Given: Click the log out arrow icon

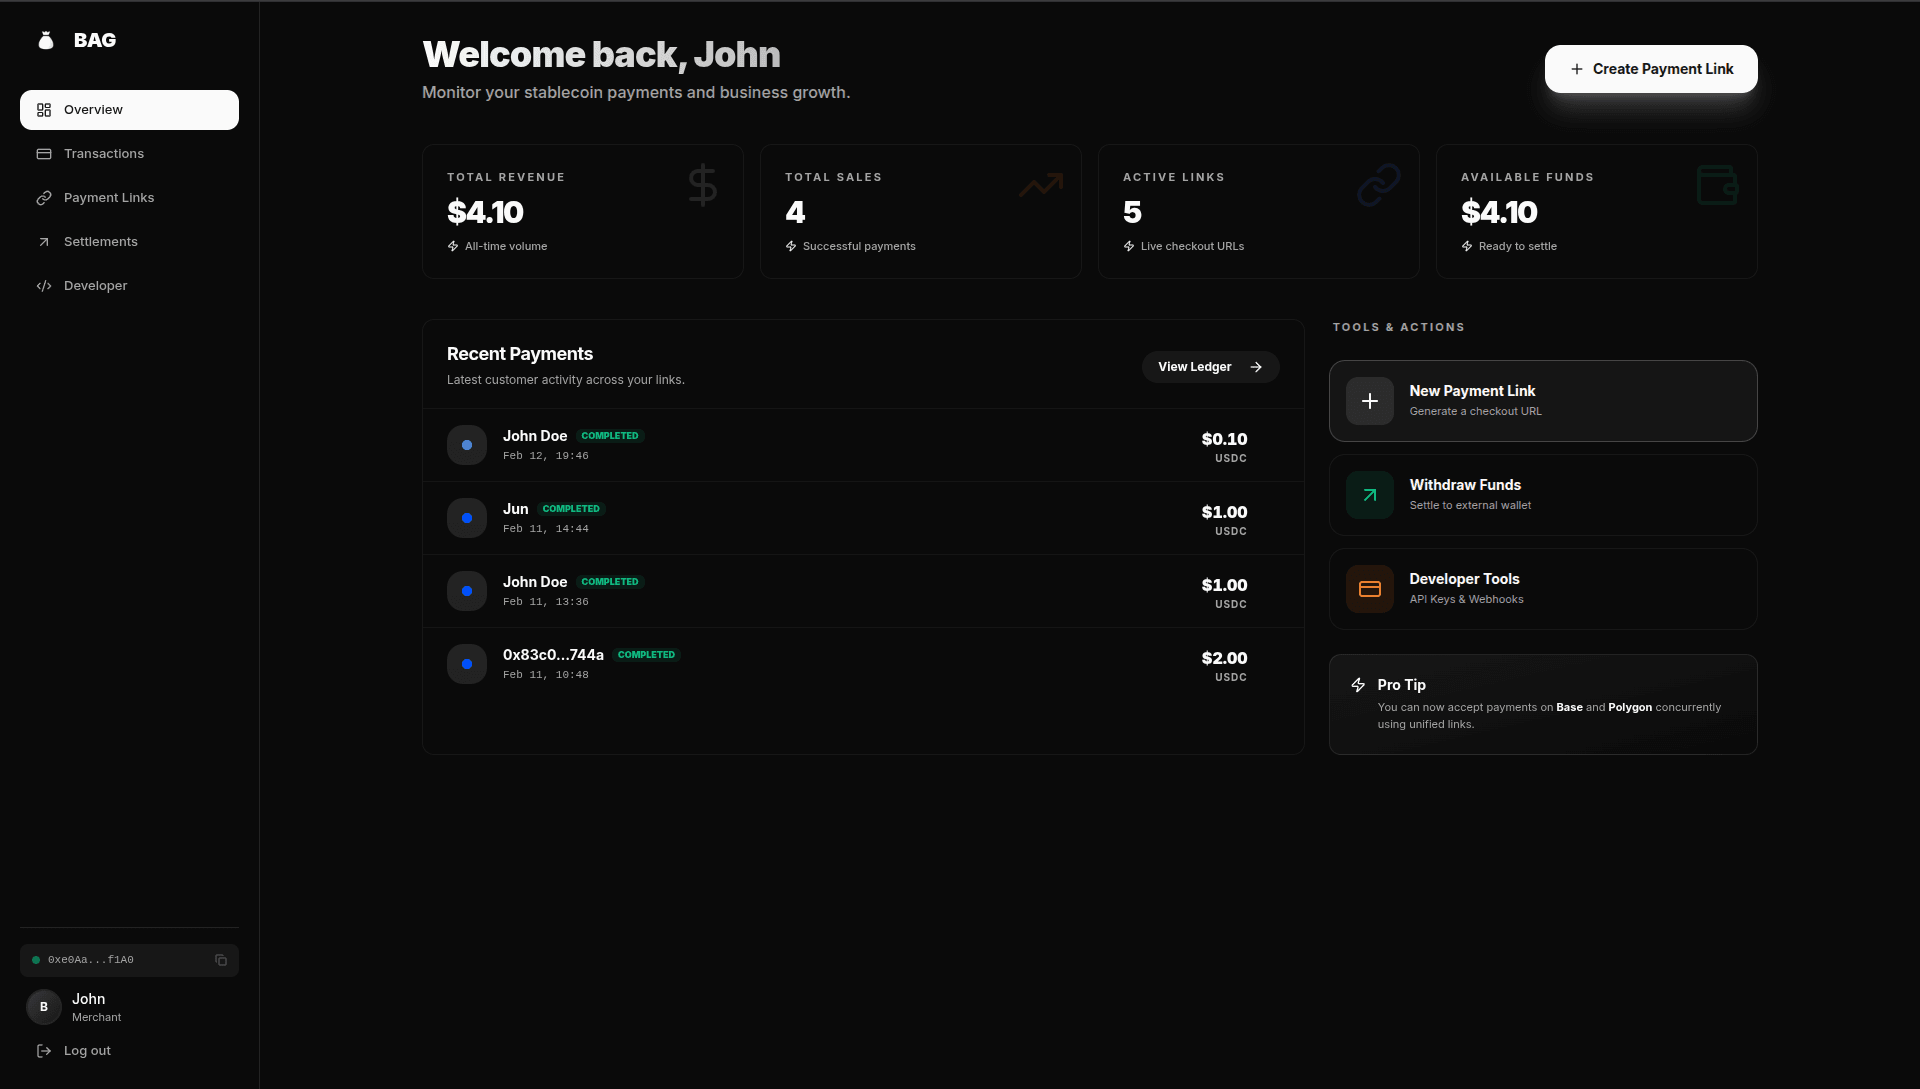Looking at the screenshot, I should [x=42, y=1050].
